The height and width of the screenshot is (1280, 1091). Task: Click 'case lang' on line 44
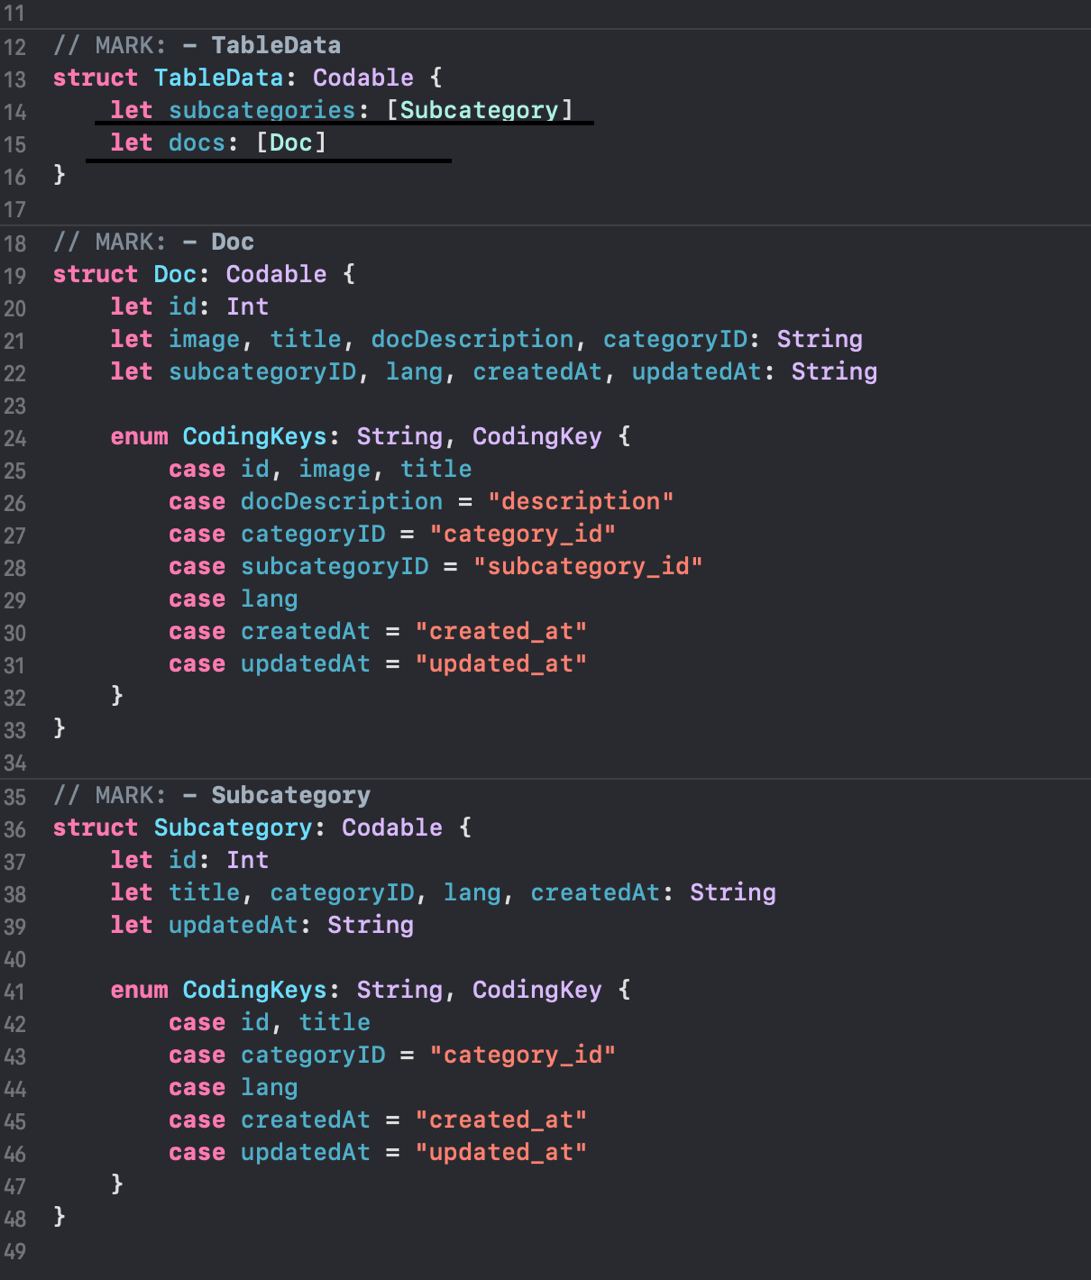(233, 1087)
